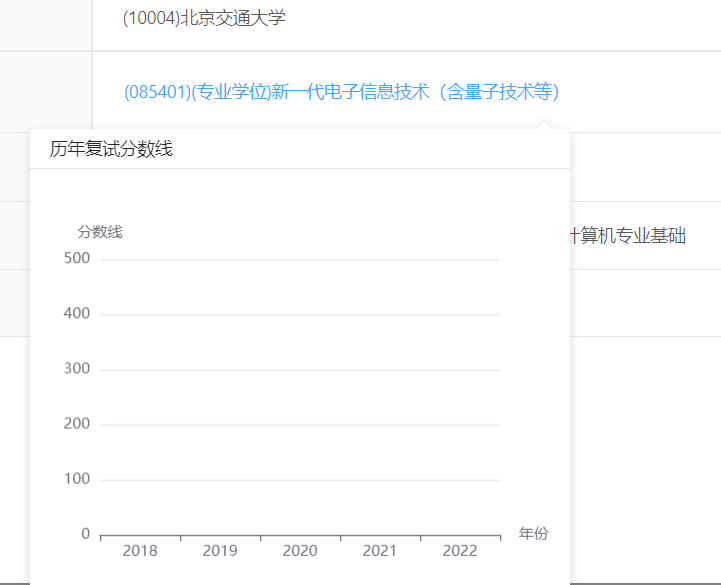
Task: Click the 2021 year label on chart
Action: pos(379,551)
